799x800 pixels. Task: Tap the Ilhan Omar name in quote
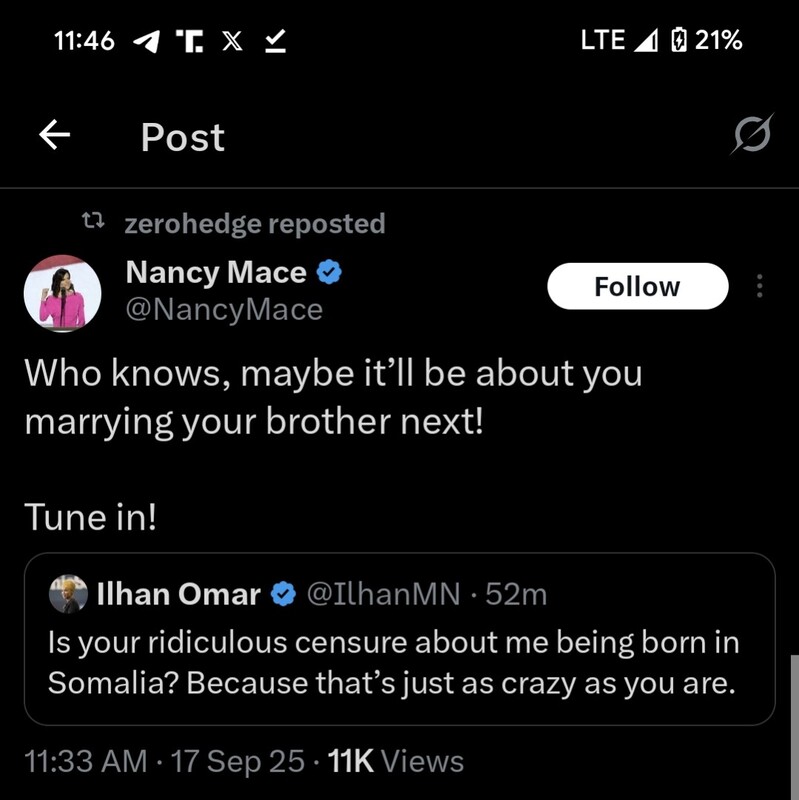click(x=179, y=595)
